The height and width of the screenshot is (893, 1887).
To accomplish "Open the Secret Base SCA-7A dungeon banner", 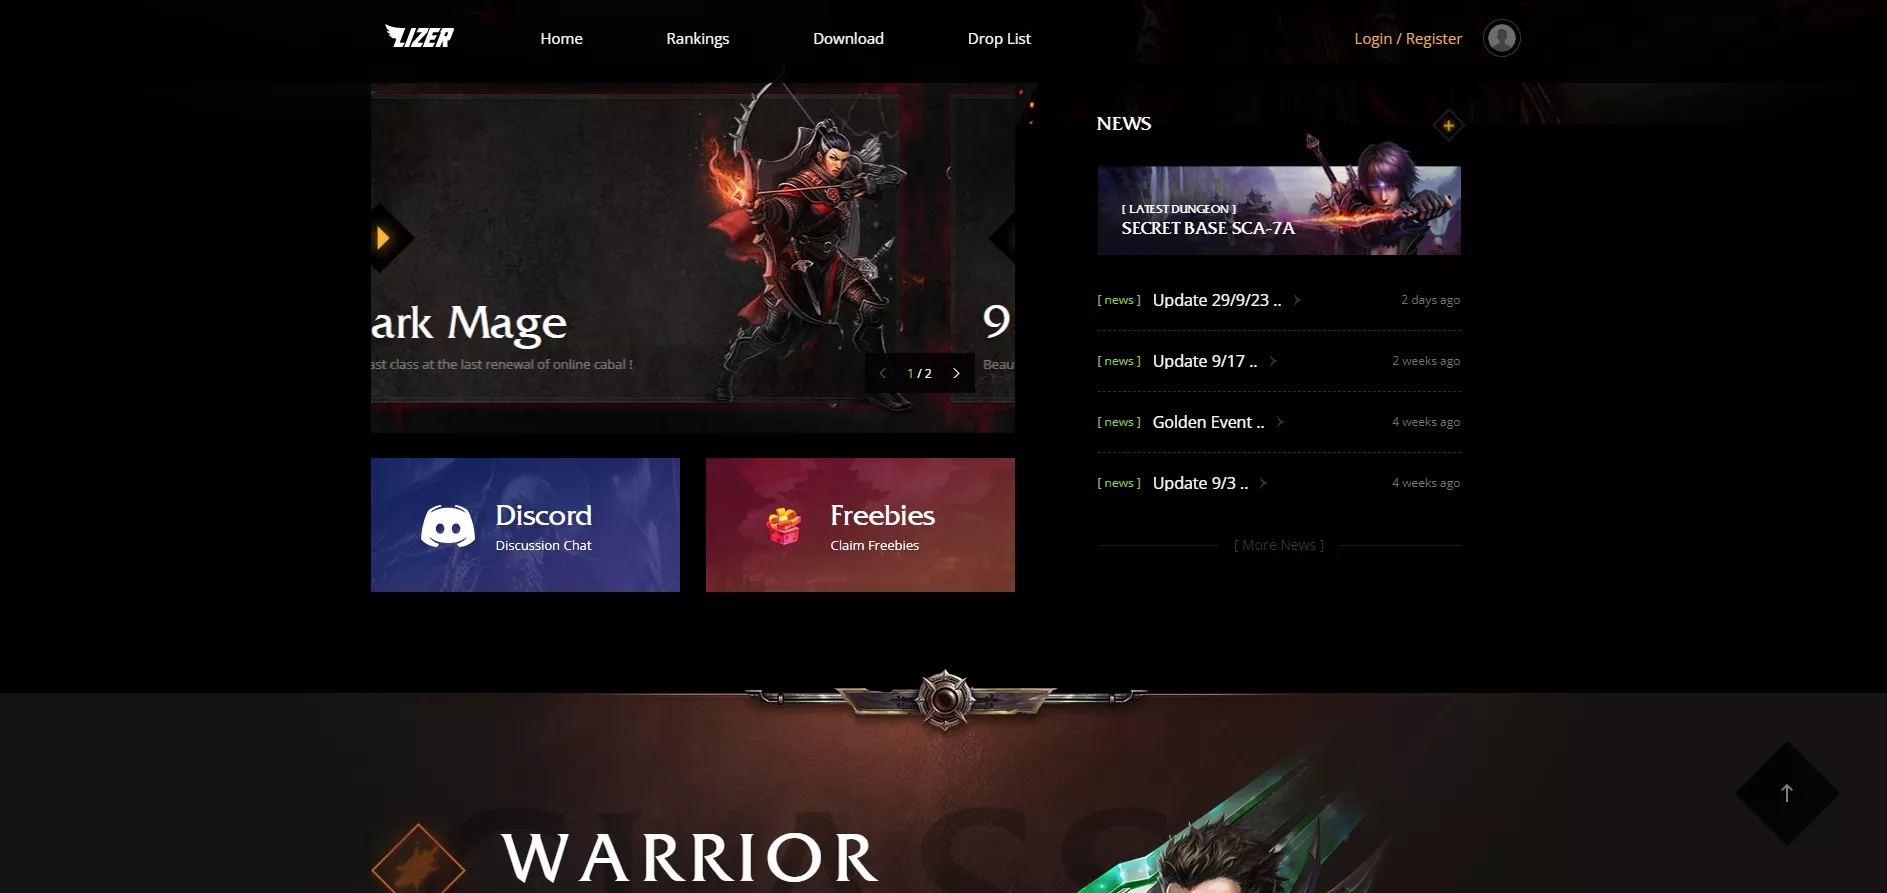I will click(1279, 210).
